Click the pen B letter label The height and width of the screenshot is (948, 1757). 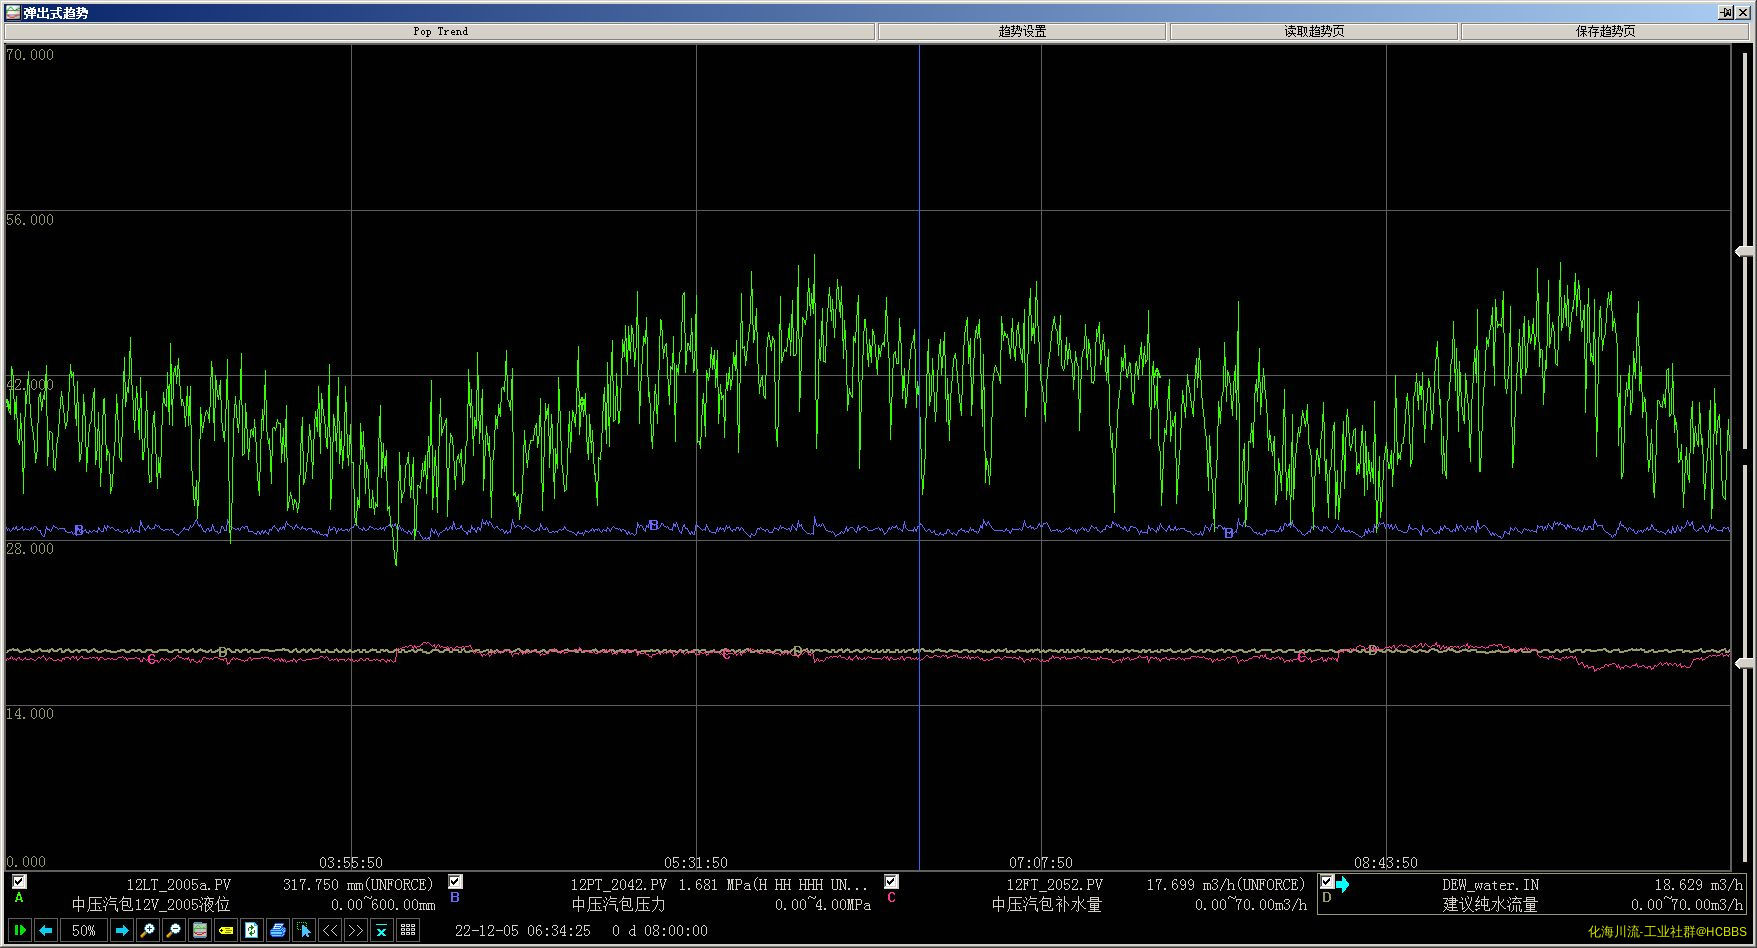click(x=455, y=898)
